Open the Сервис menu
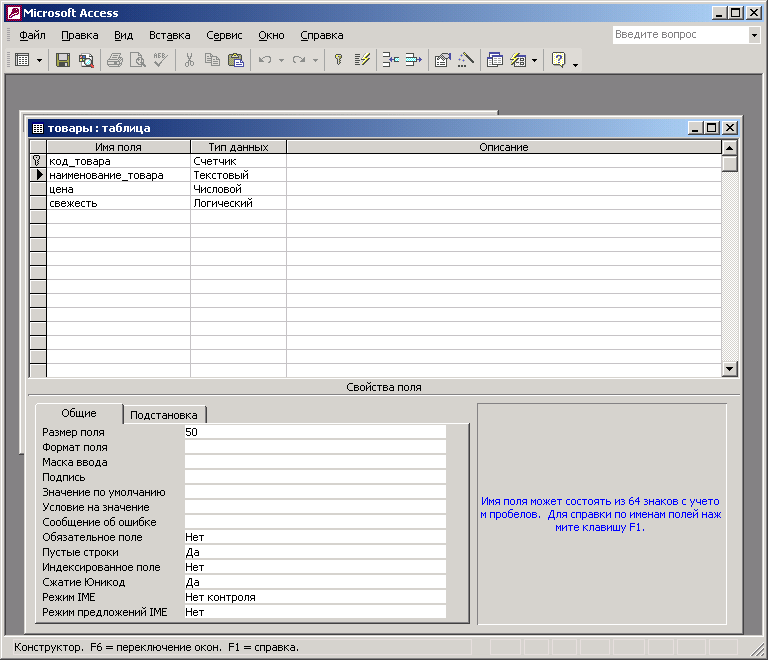 [224, 35]
